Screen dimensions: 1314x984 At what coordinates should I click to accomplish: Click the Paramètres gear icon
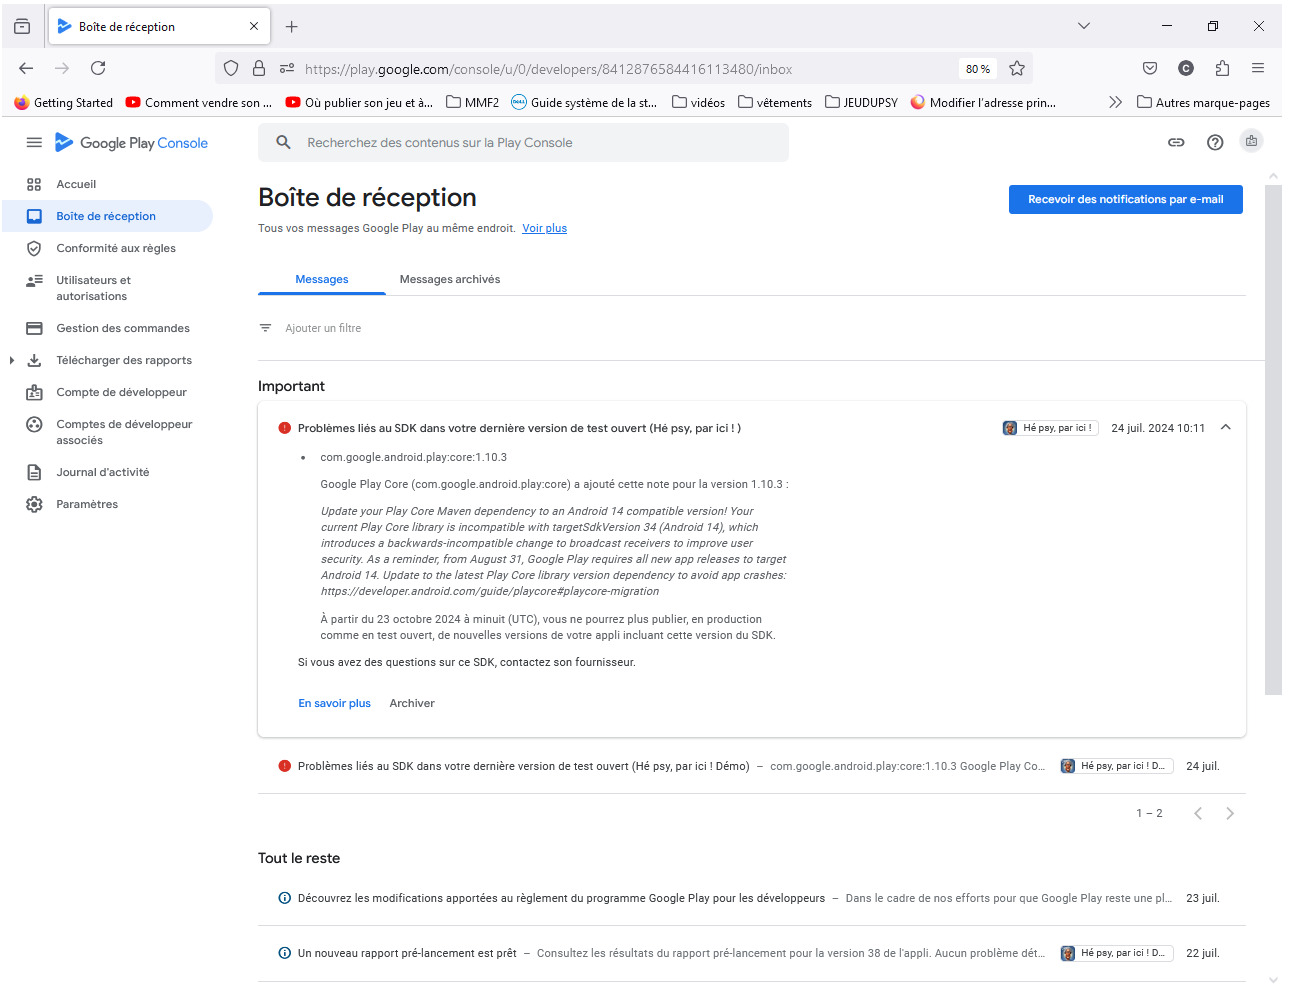(34, 504)
